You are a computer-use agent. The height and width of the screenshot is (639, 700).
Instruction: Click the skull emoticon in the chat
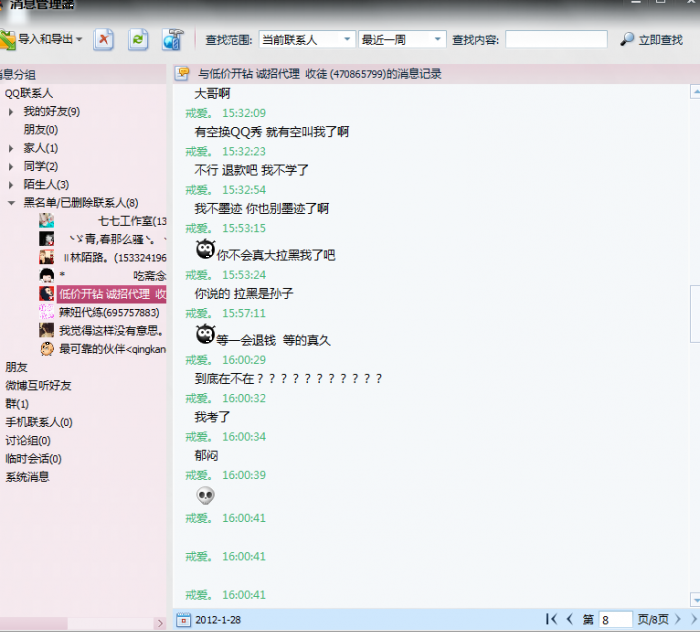coord(205,495)
